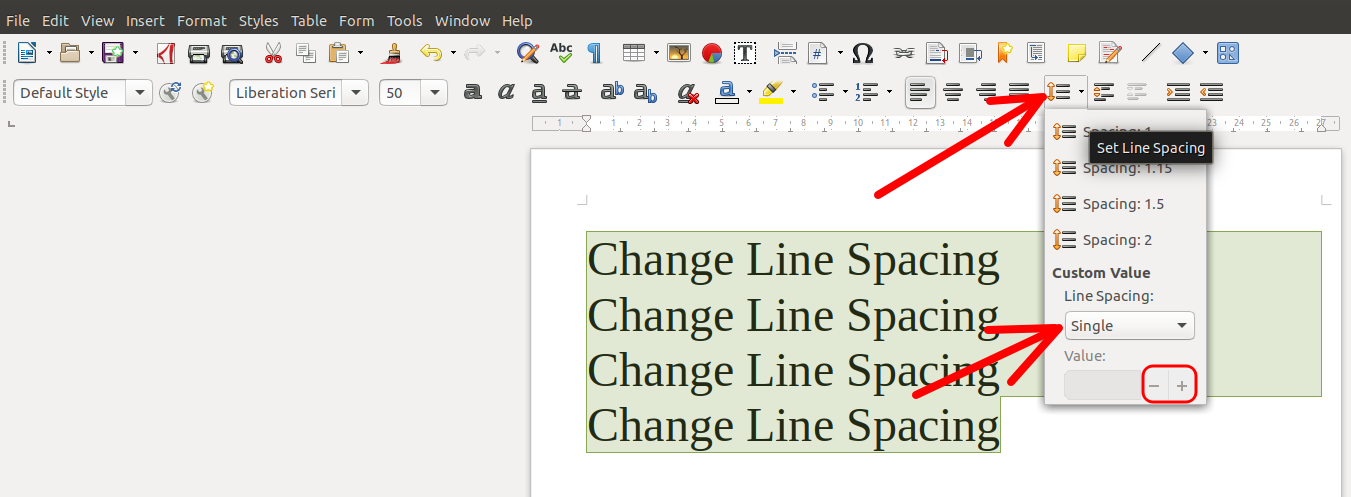This screenshot has height=497, width=1351.
Task: Insert a chart
Action: click(x=712, y=52)
